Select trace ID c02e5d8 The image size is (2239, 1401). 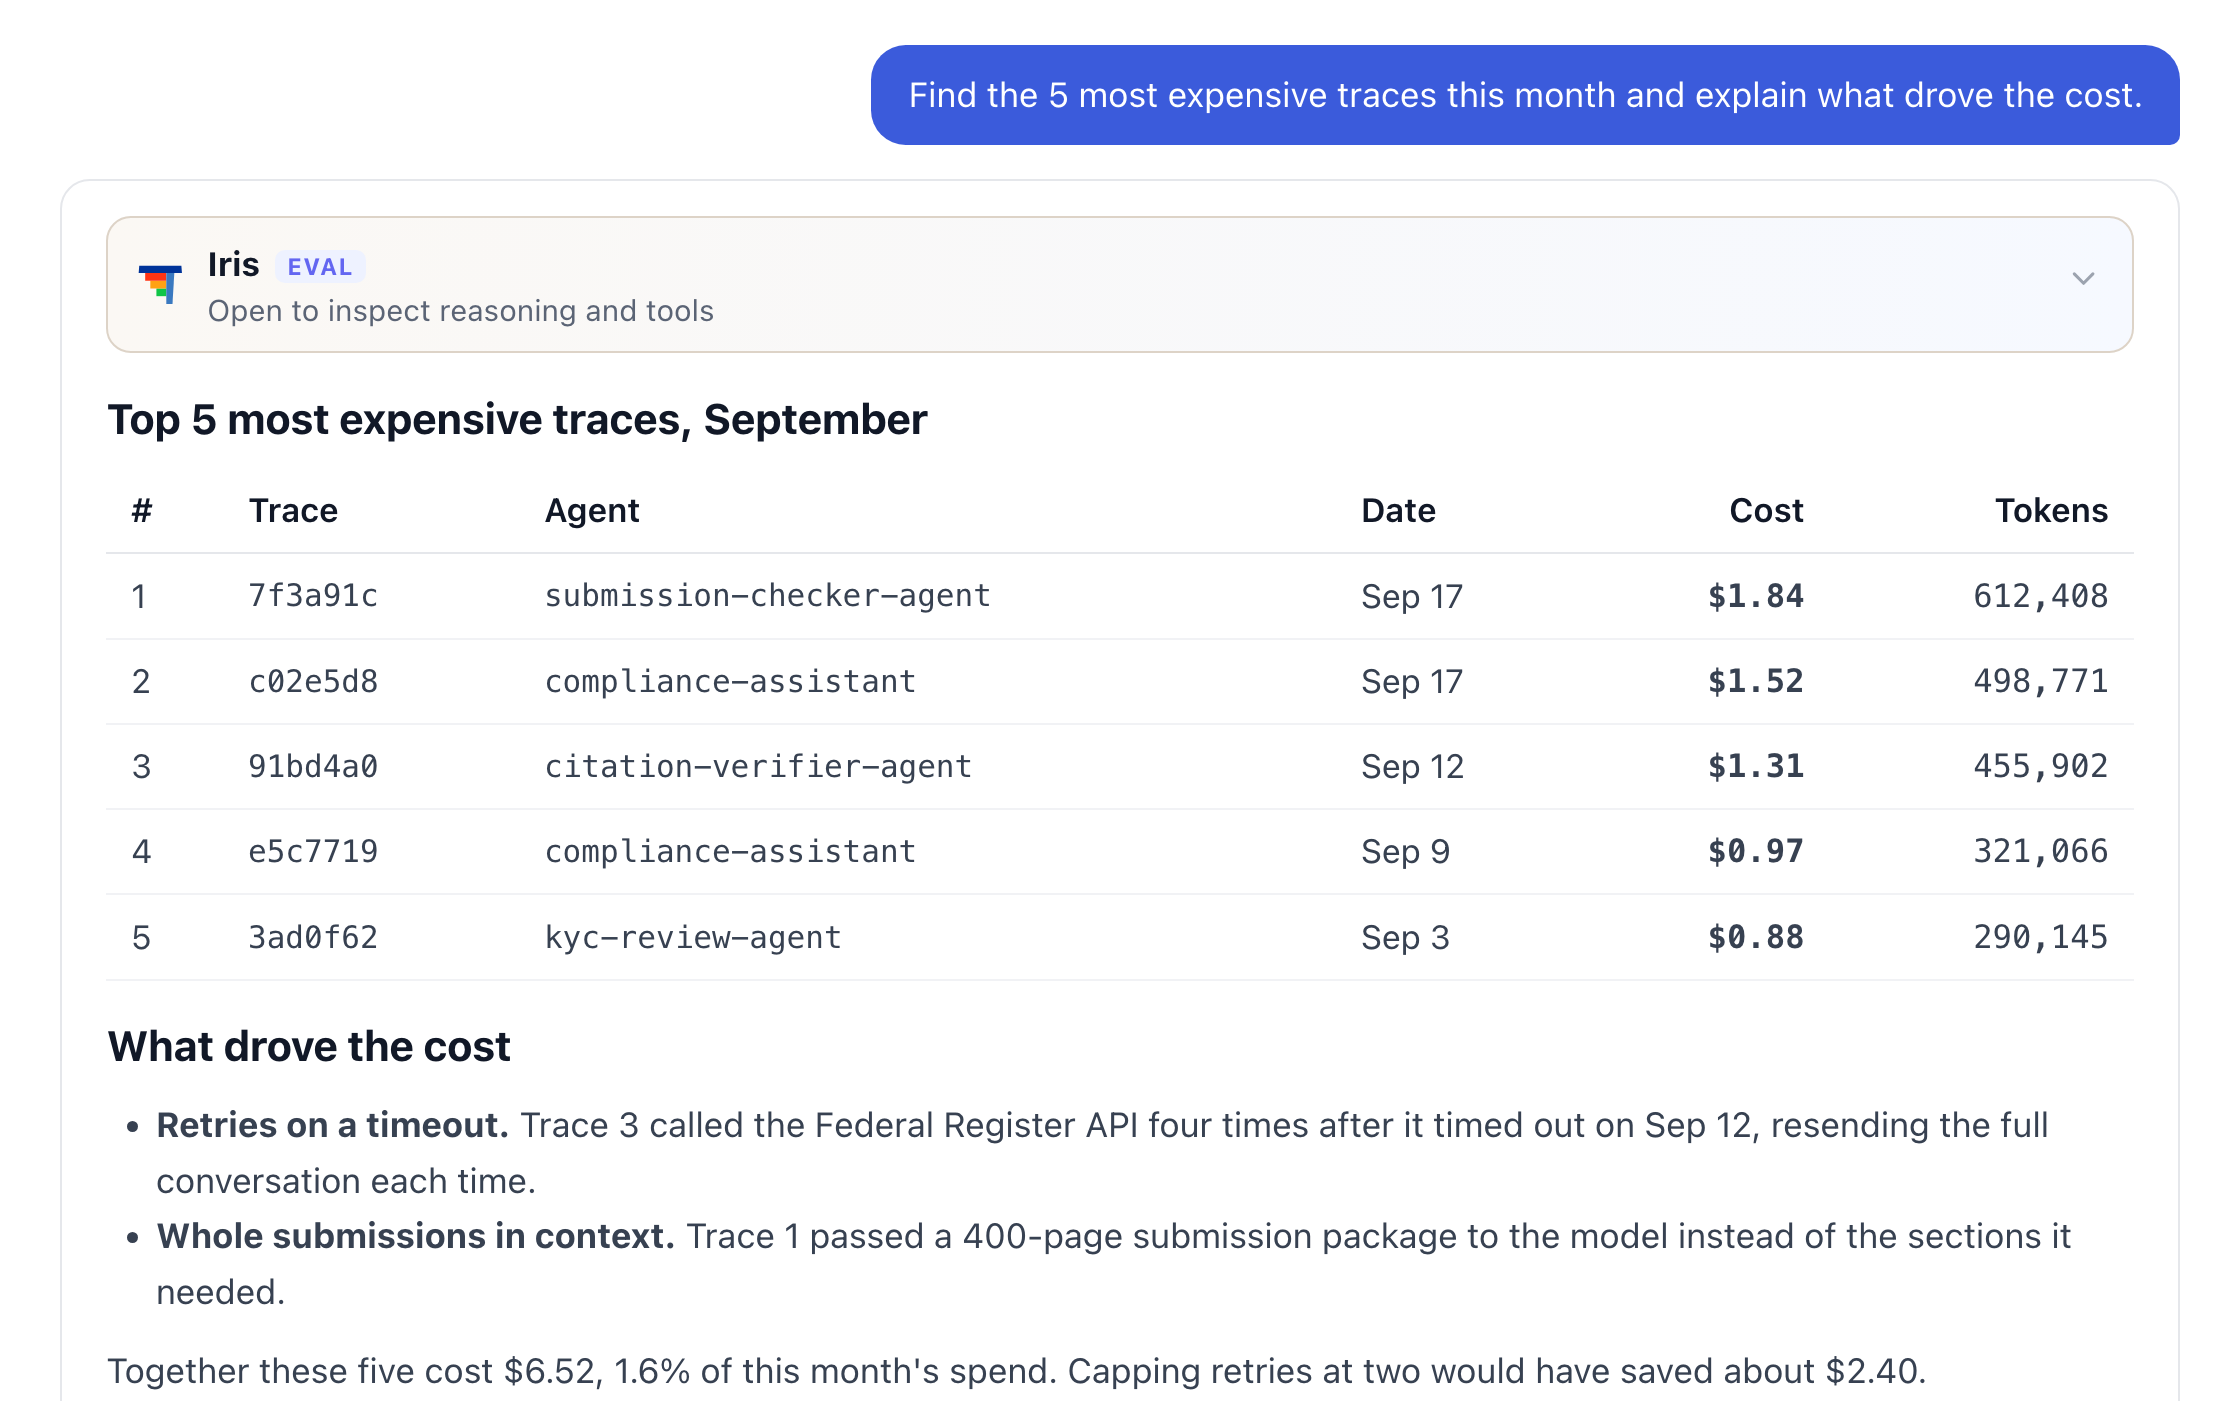pos(313,681)
